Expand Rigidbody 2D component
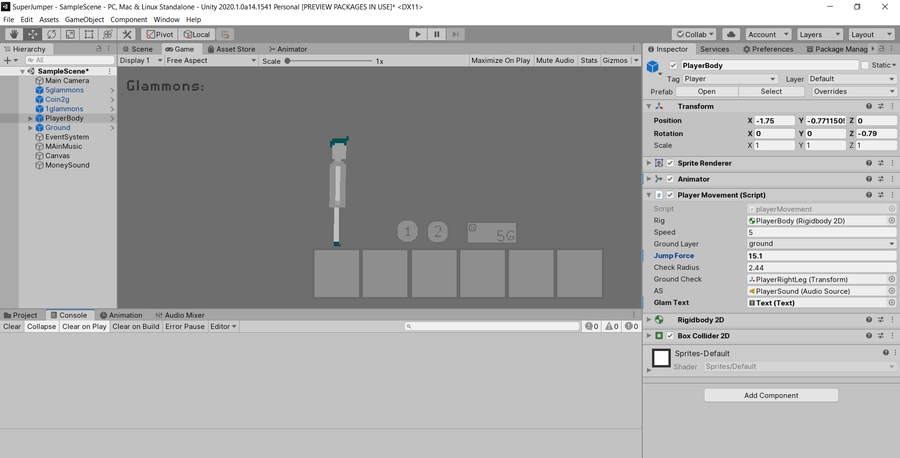The width and height of the screenshot is (900, 458). pos(649,320)
